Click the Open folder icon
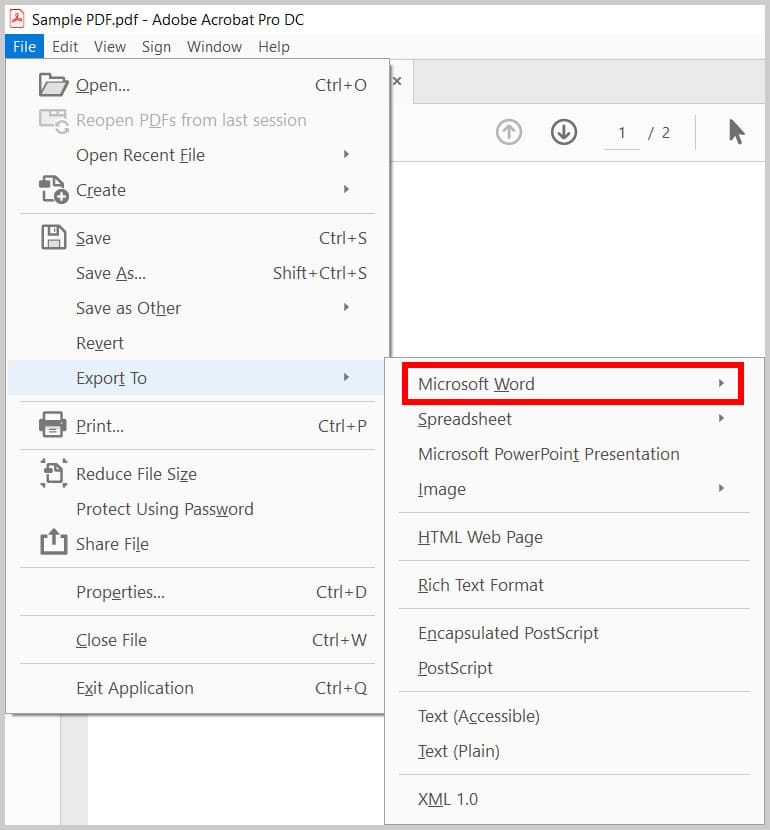This screenshot has width=770, height=830. pyautogui.click(x=53, y=85)
